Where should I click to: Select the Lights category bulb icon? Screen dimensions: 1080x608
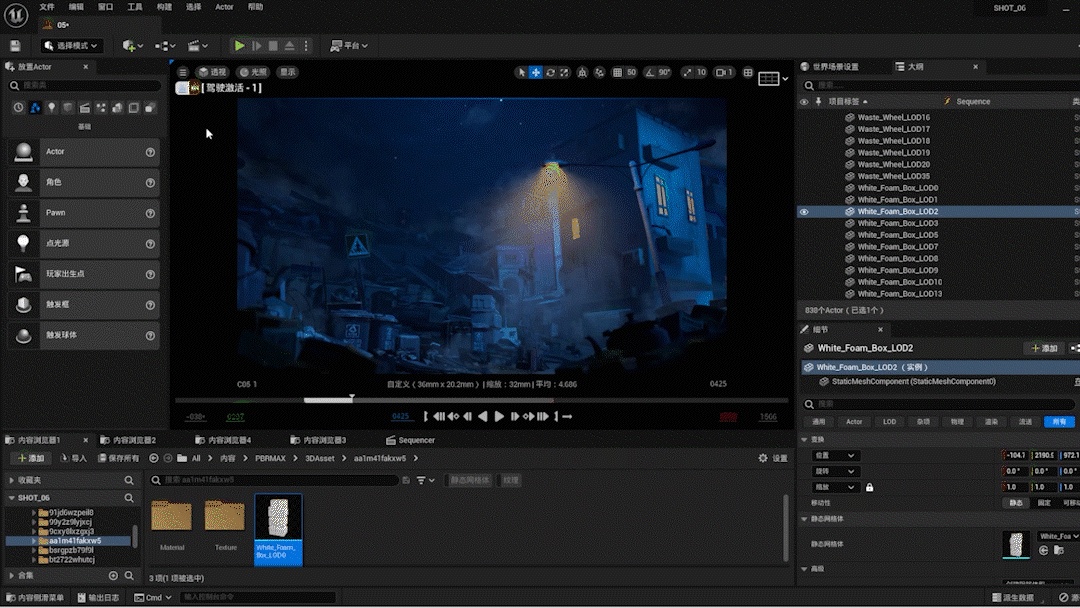click(x=51, y=108)
